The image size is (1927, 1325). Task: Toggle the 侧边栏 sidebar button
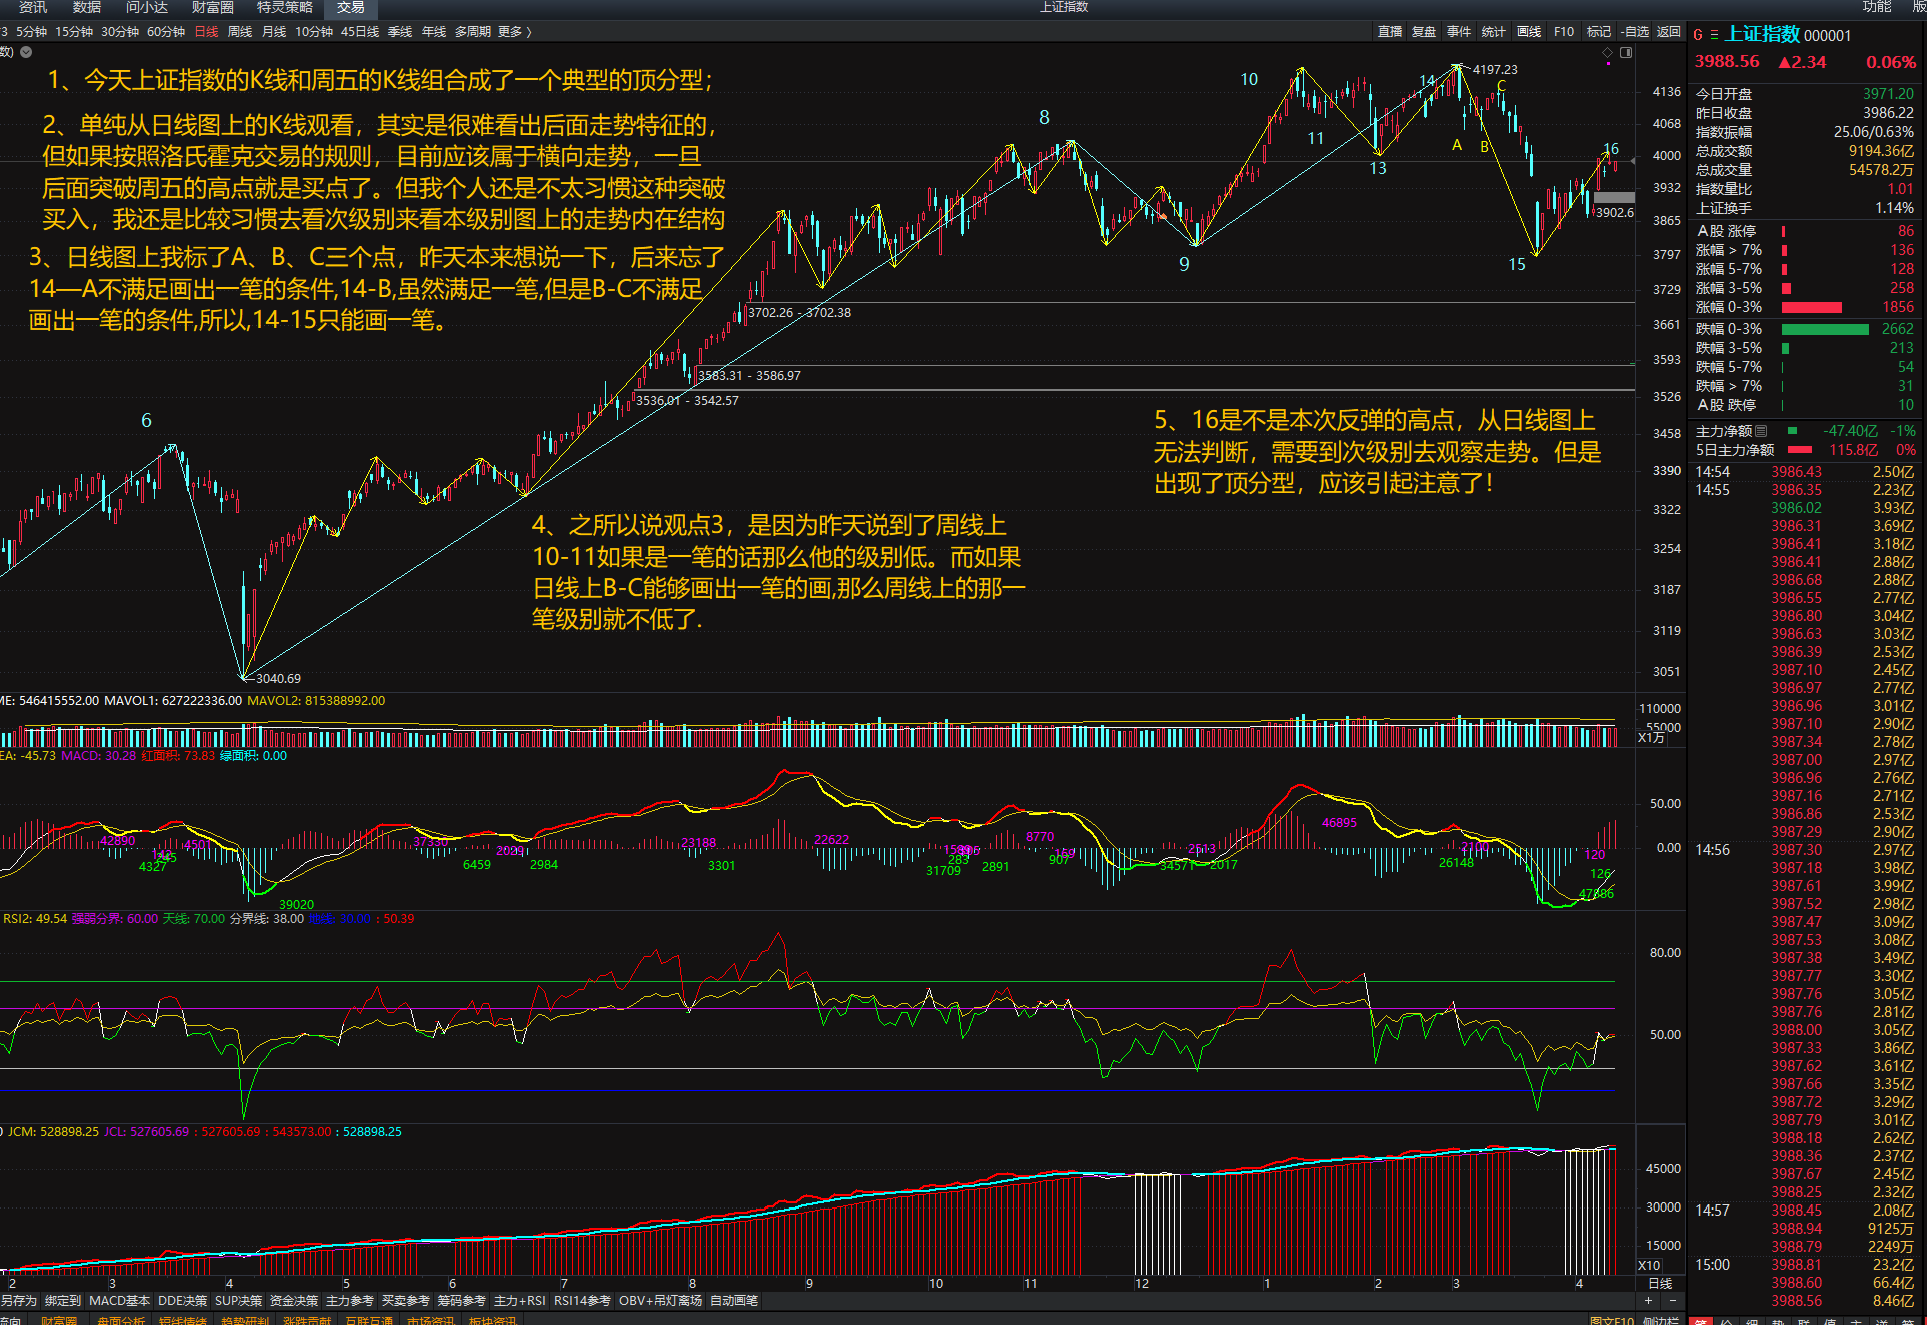(x=1661, y=1320)
